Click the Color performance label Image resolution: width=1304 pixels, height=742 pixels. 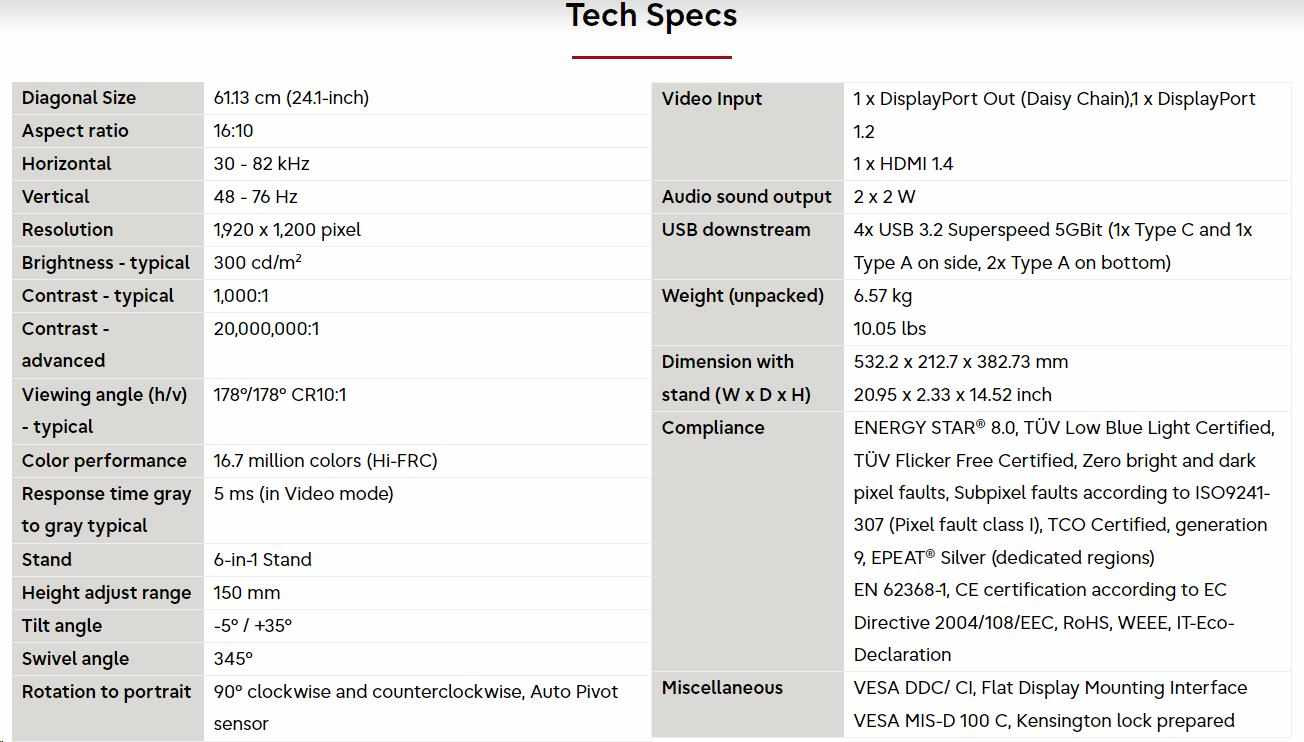pyautogui.click(x=104, y=461)
